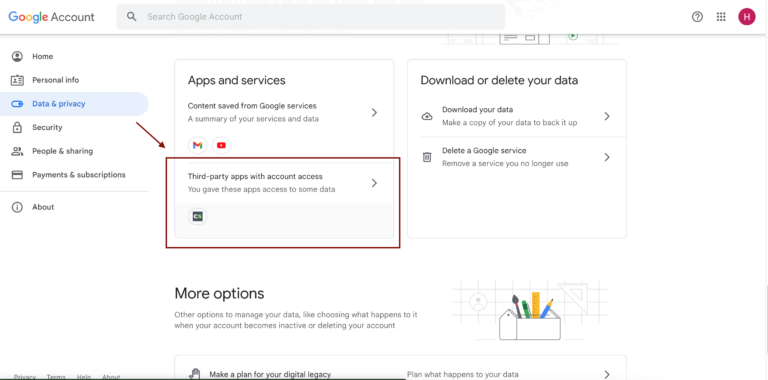Click the Search Google Account field
Viewport: 768px width, 380px height.
tap(311, 17)
